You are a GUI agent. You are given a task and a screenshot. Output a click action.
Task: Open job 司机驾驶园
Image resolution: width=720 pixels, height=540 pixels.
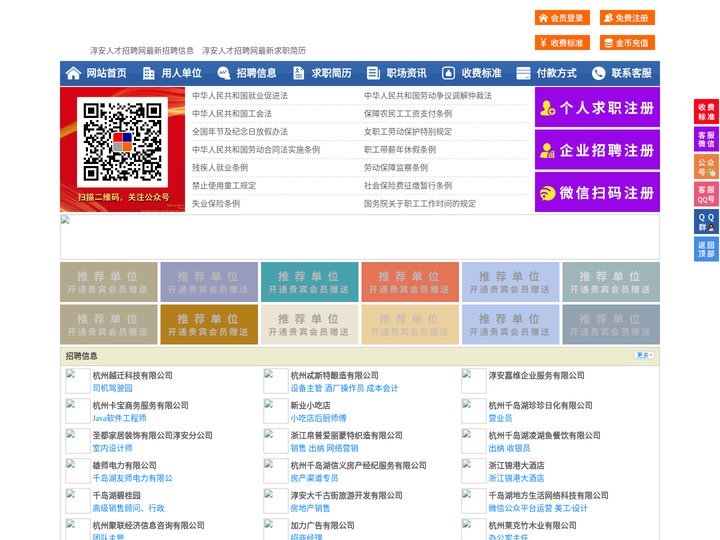112,388
